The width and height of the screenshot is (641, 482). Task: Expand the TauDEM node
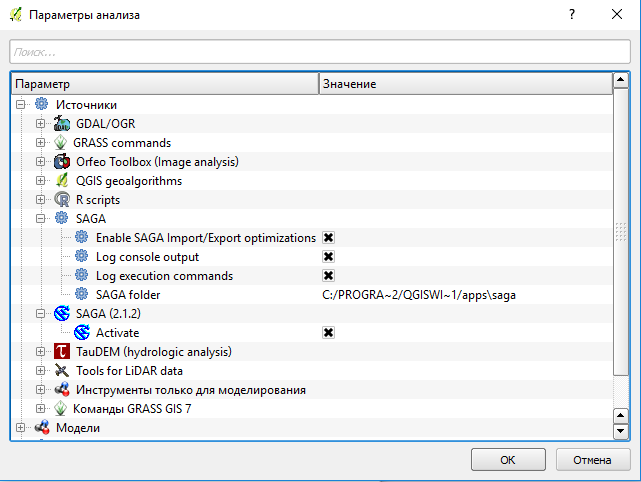point(40,351)
